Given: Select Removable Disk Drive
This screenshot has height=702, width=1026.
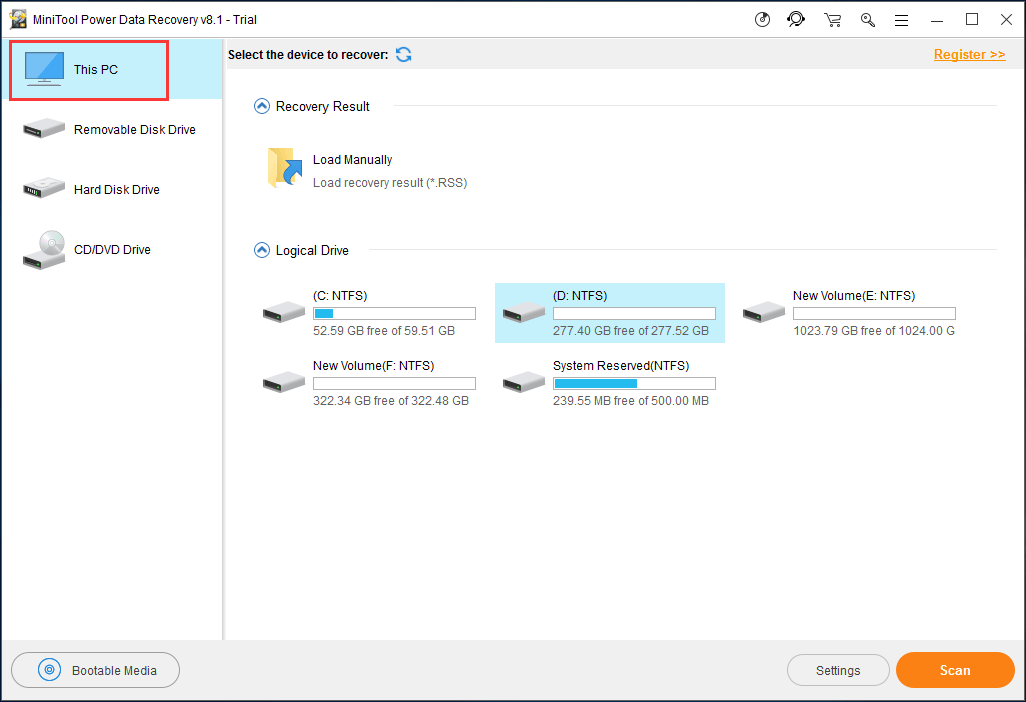Looking at the screenshot, I should tap(113, 130).
